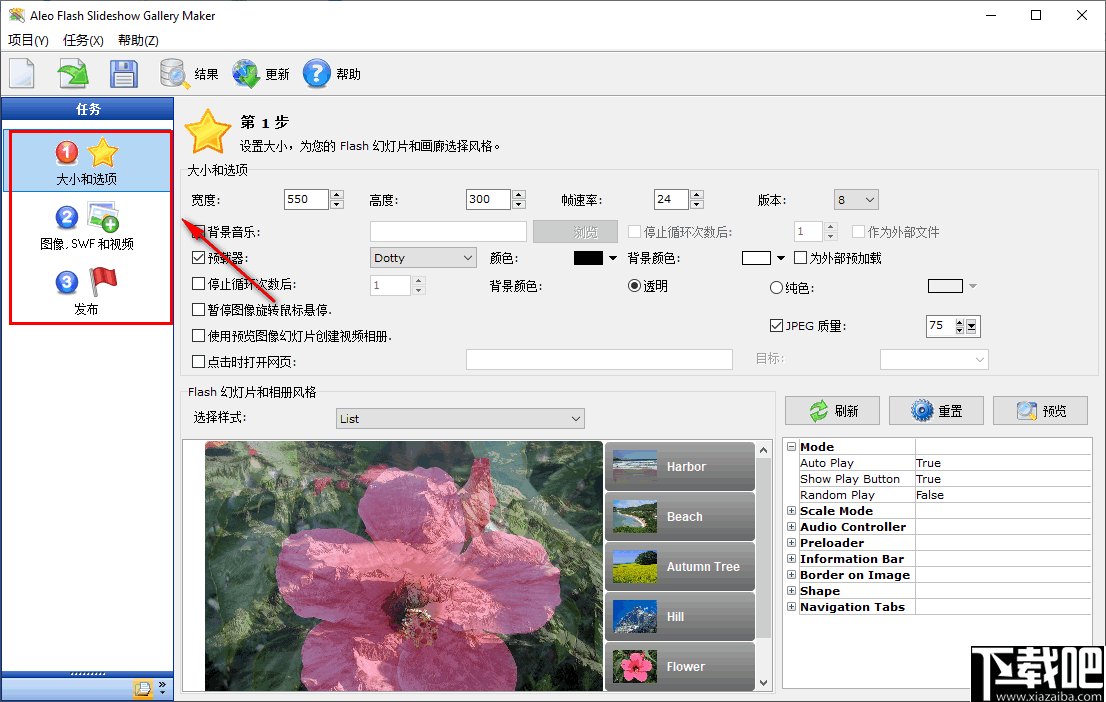Open help via the 帮助 question mark icon
The image size is (1106, 702).
click(x=315, y=72)
